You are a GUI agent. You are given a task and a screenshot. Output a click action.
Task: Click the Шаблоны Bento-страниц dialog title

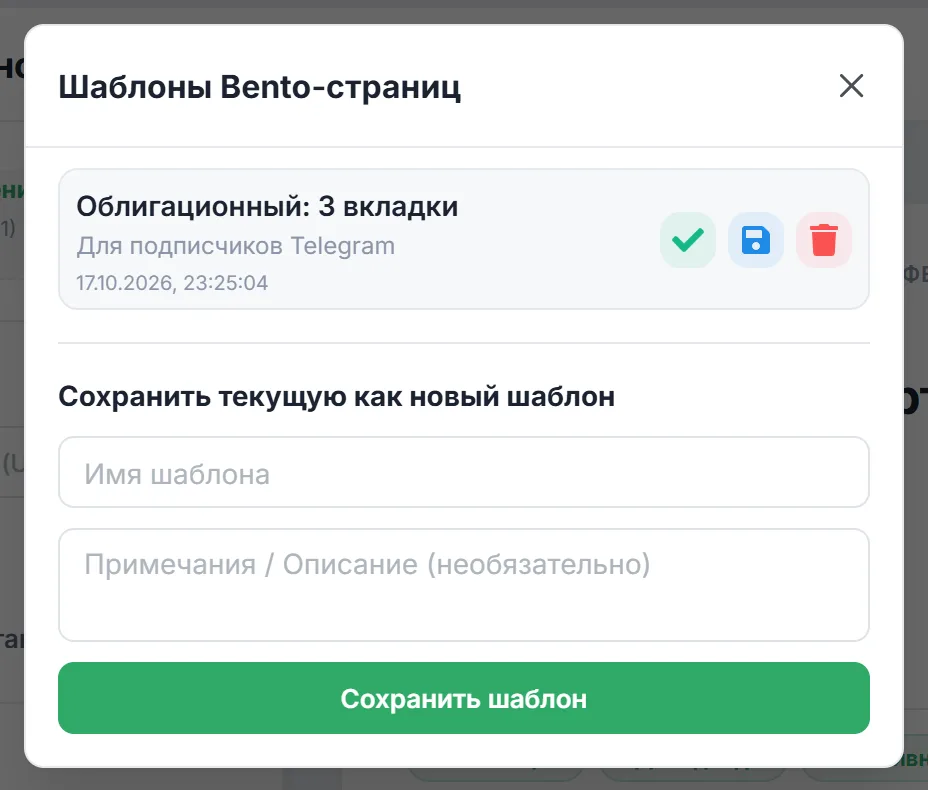point(259,87)
